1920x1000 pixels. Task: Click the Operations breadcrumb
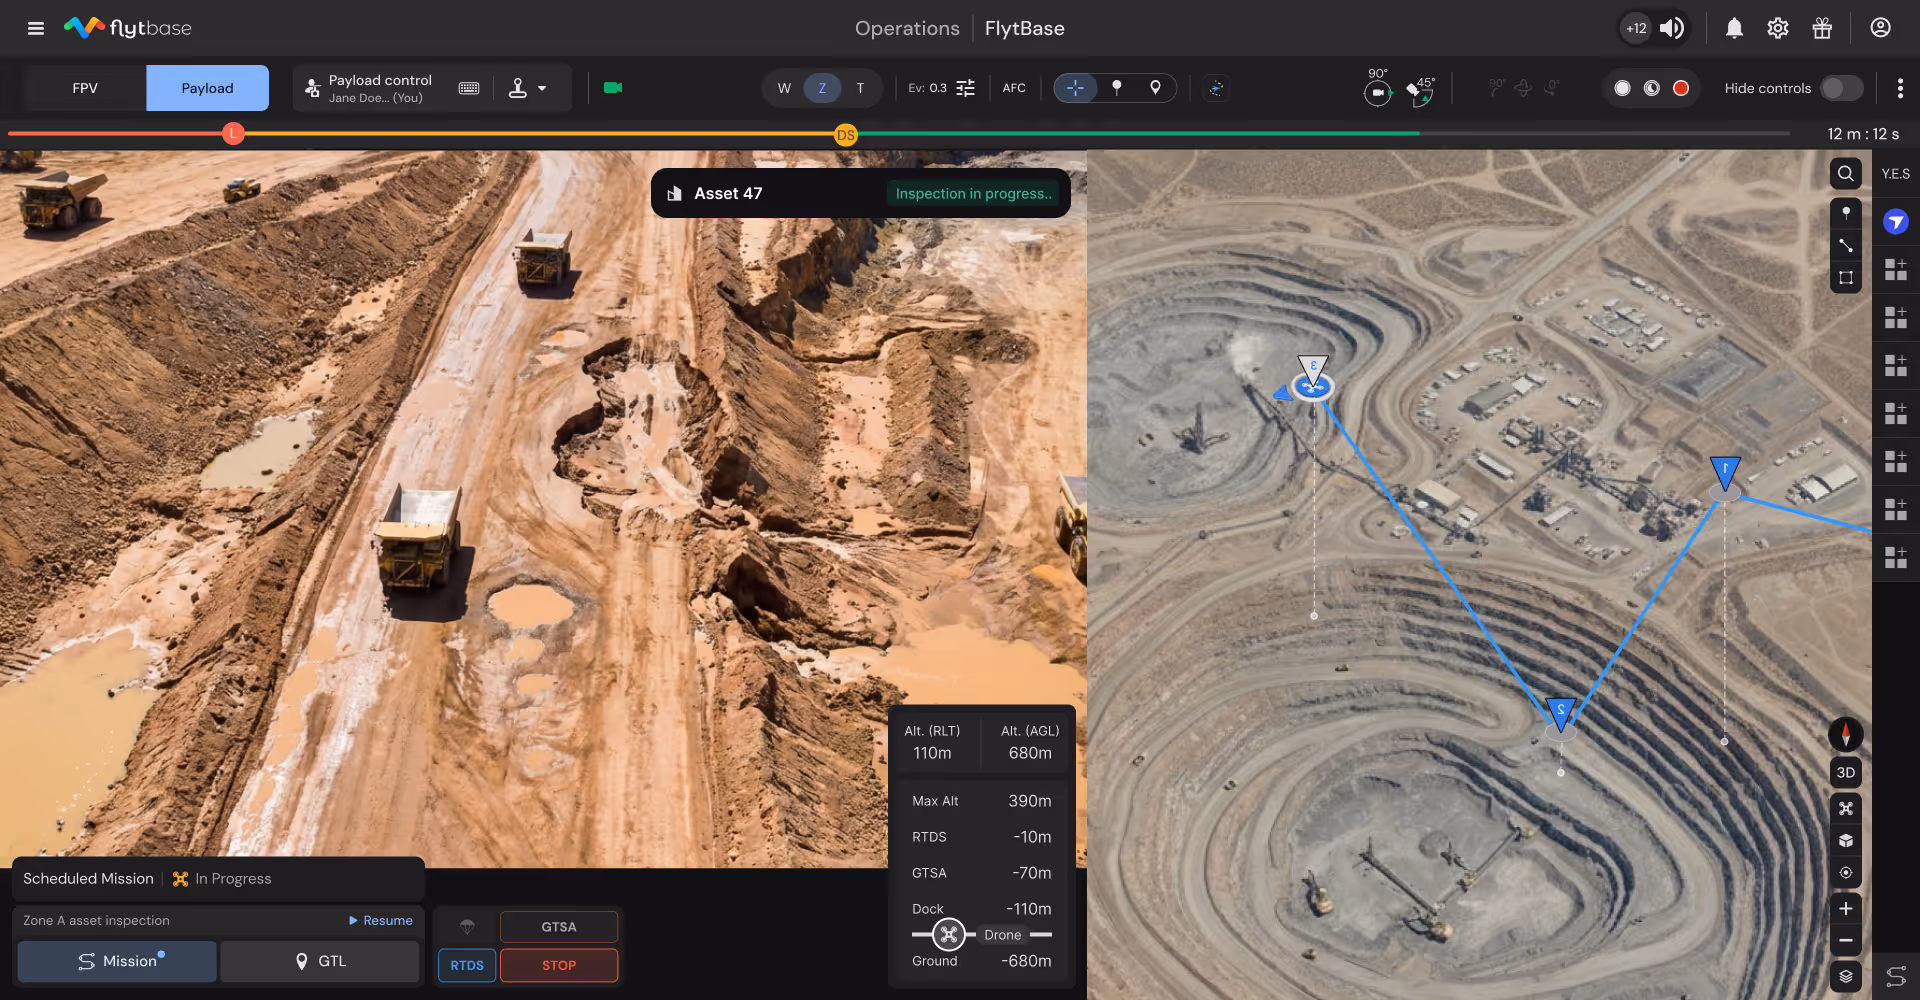point(907,28)
